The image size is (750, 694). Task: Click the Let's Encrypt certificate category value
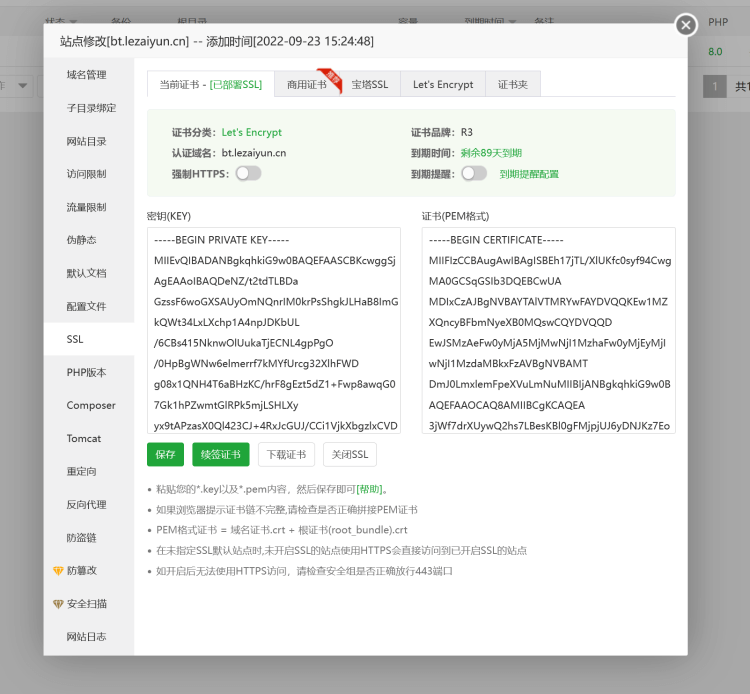click(252, 132)
